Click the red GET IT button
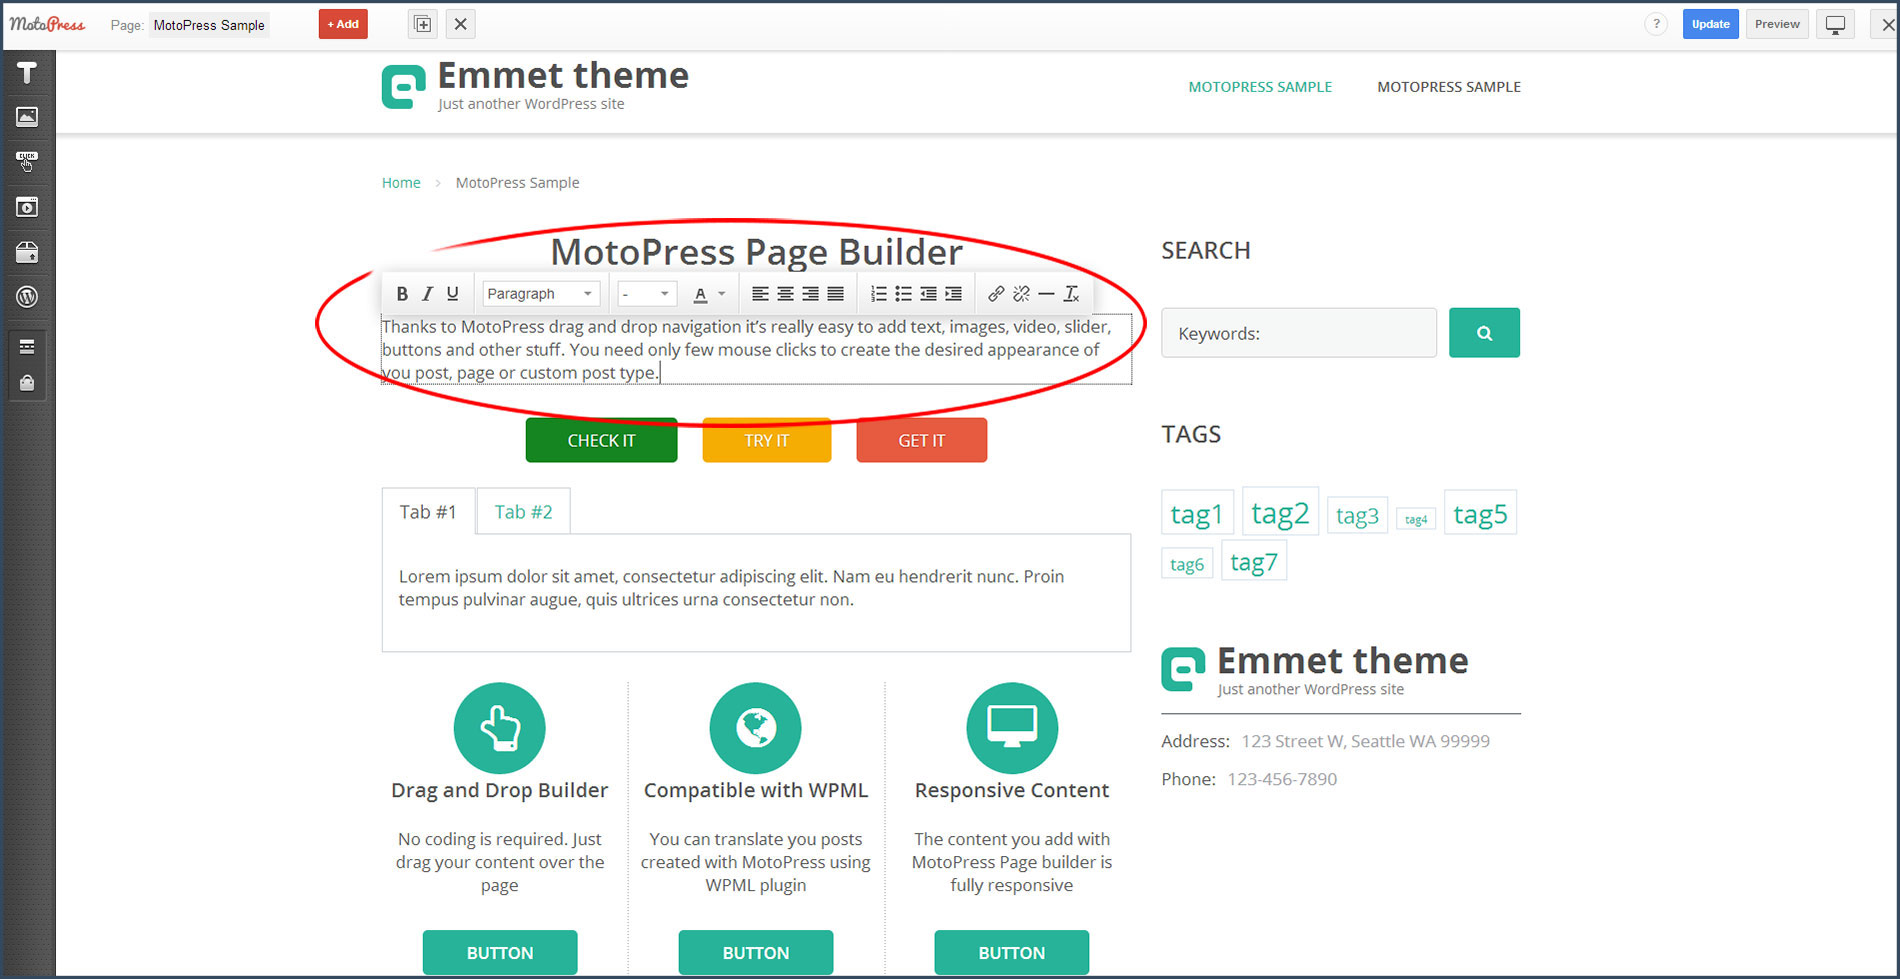This screenshot has height=979, width=1900. (921, 440)
